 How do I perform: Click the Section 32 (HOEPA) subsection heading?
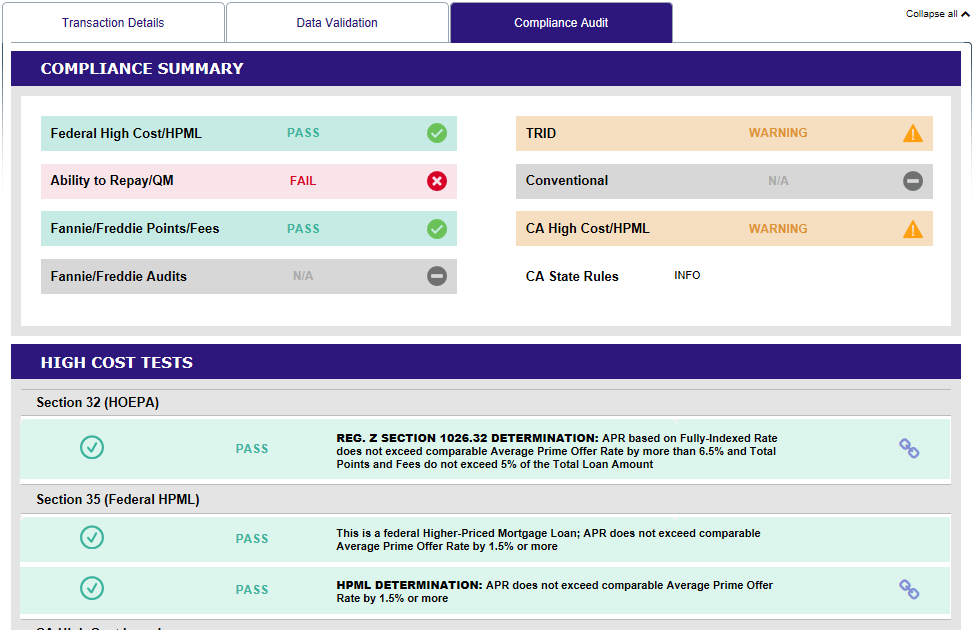point(98,403)
